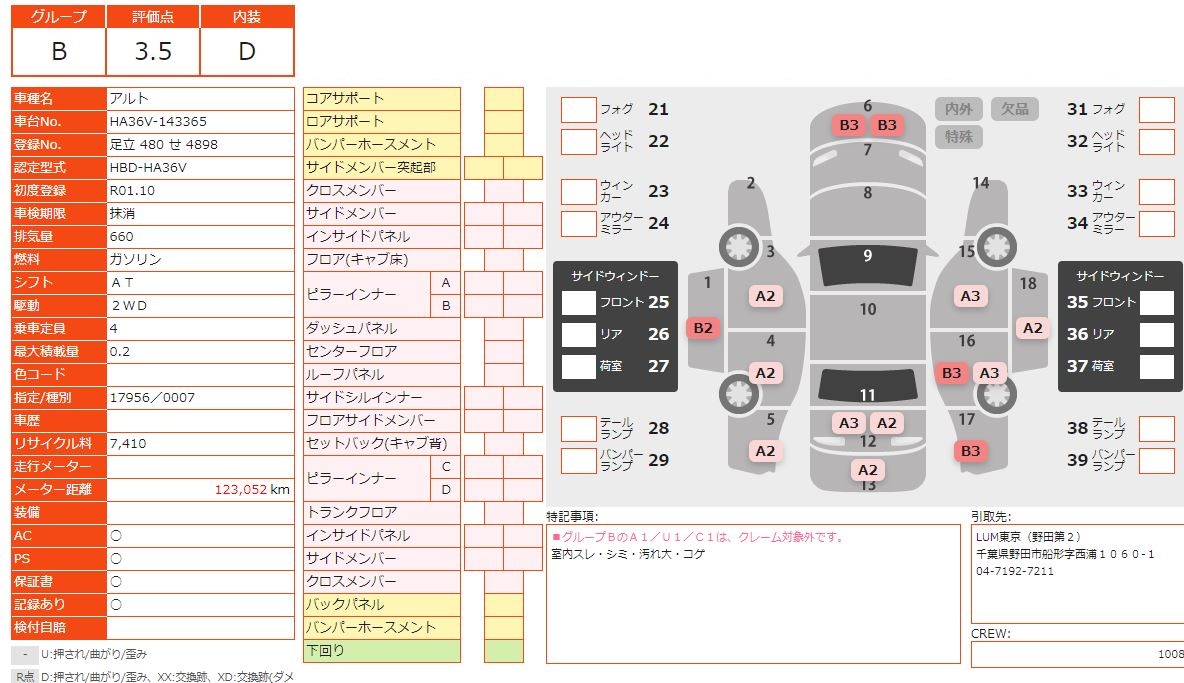Click the B2 damage marker on the car diagram

tap(703, 327)
